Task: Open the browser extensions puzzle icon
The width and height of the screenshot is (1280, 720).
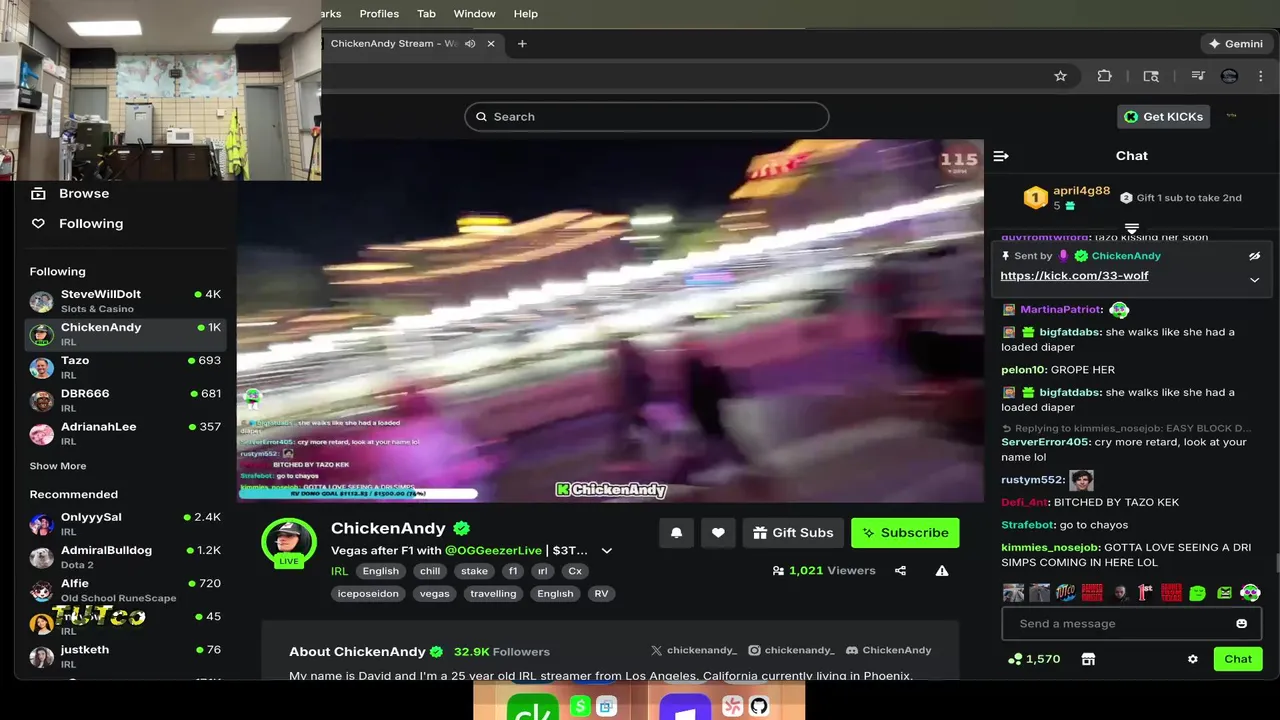Action: click(1105, 76)
